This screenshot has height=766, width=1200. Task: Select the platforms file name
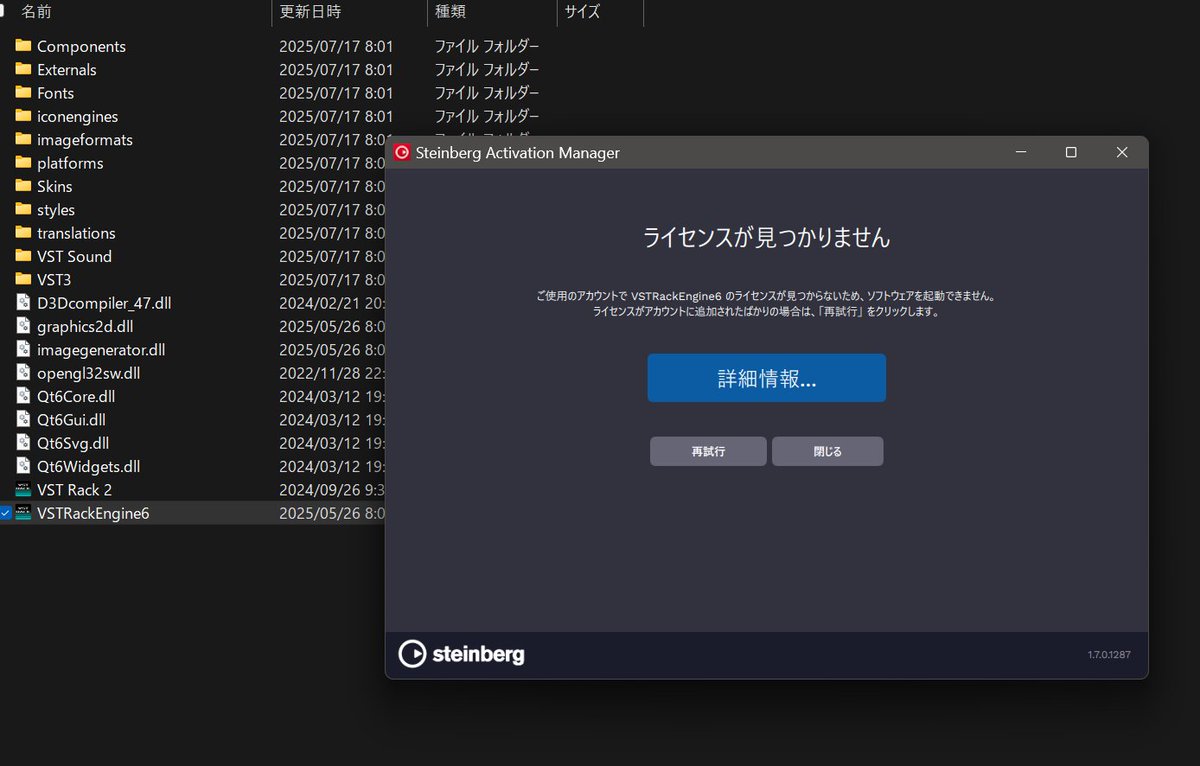[x=70, y=163]
